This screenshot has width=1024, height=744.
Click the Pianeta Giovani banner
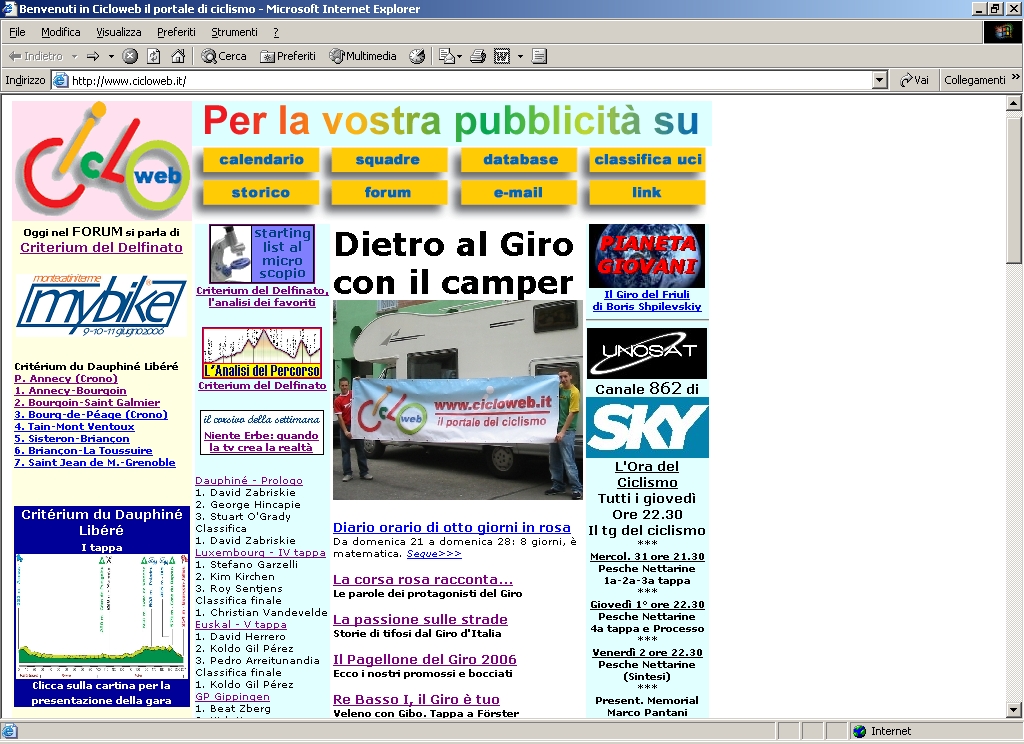(647, 256)
